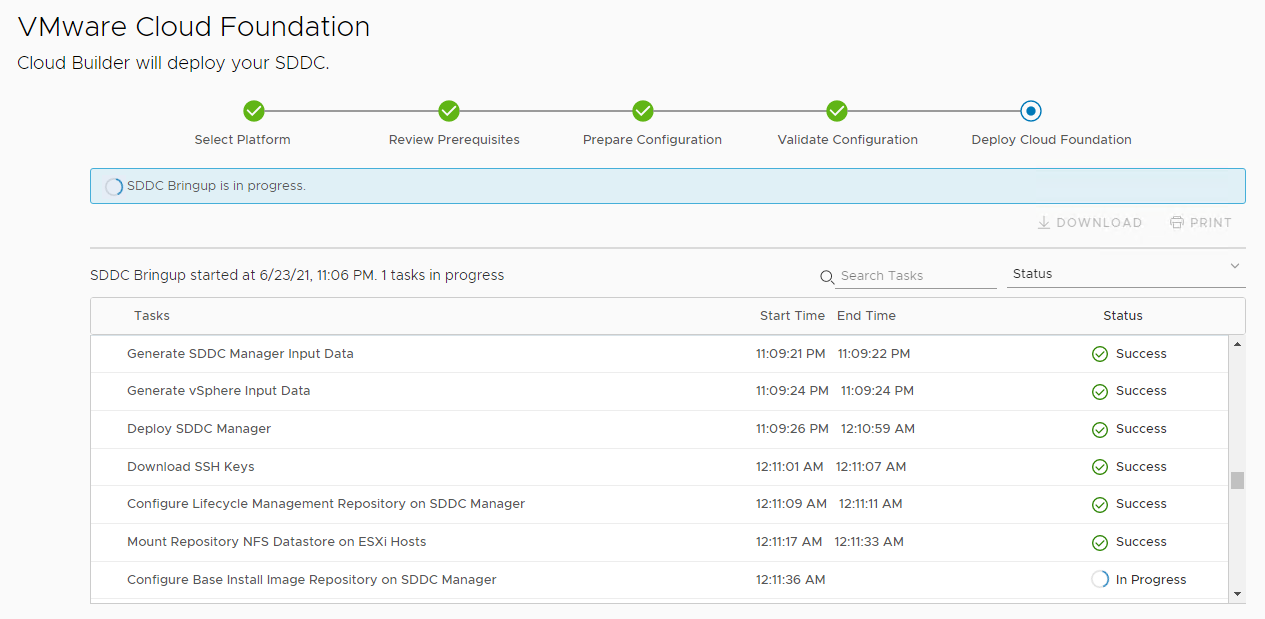Click the DOWNLOAD button
1265x619 pixels.
coord(1089,223)
